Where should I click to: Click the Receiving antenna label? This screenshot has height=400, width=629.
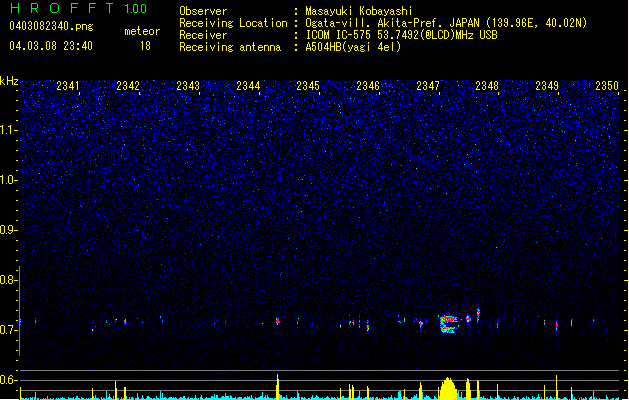[x=230, y=47]
